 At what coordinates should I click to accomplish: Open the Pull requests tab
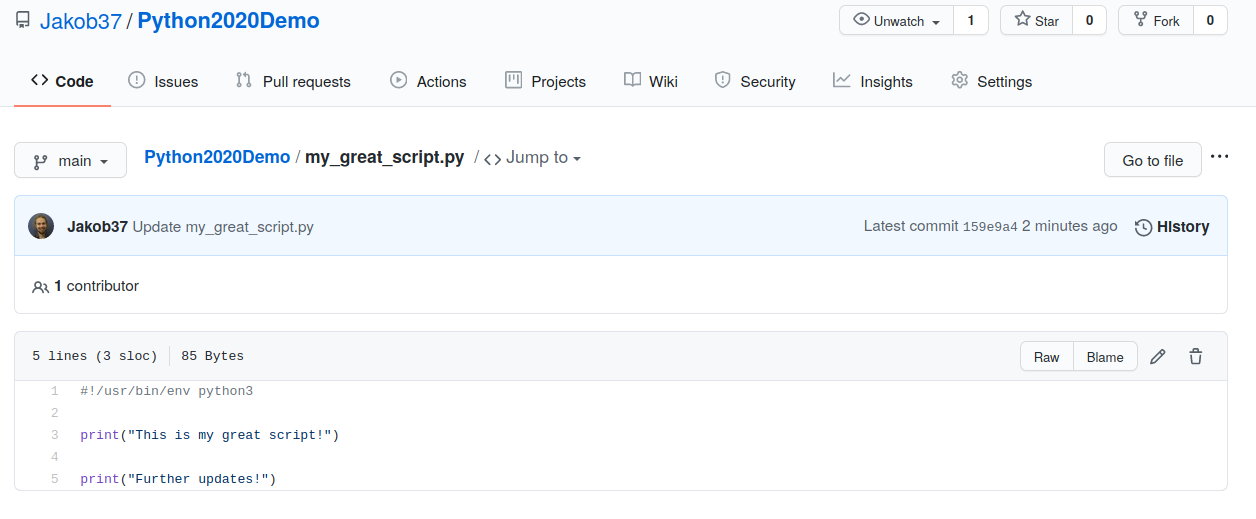coord(293,81)
